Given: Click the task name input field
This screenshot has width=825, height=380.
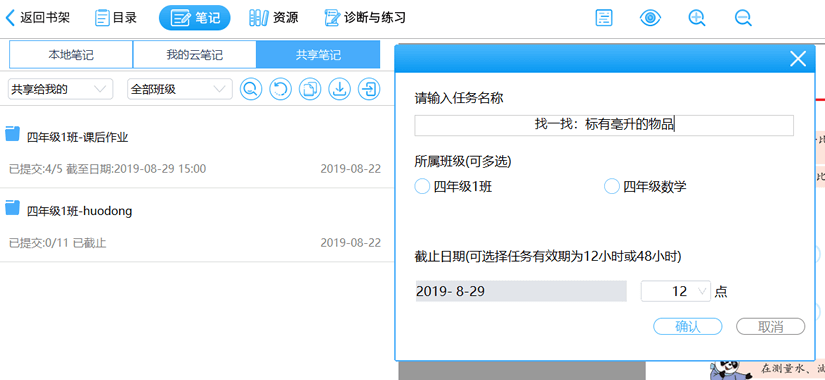Looking at the screenshot, I should 603,125.
